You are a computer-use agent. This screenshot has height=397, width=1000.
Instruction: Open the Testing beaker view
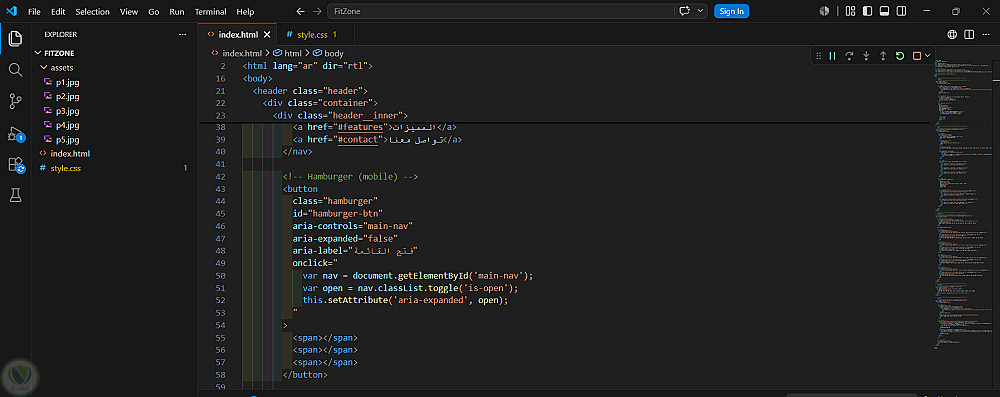tap(15, 196)
